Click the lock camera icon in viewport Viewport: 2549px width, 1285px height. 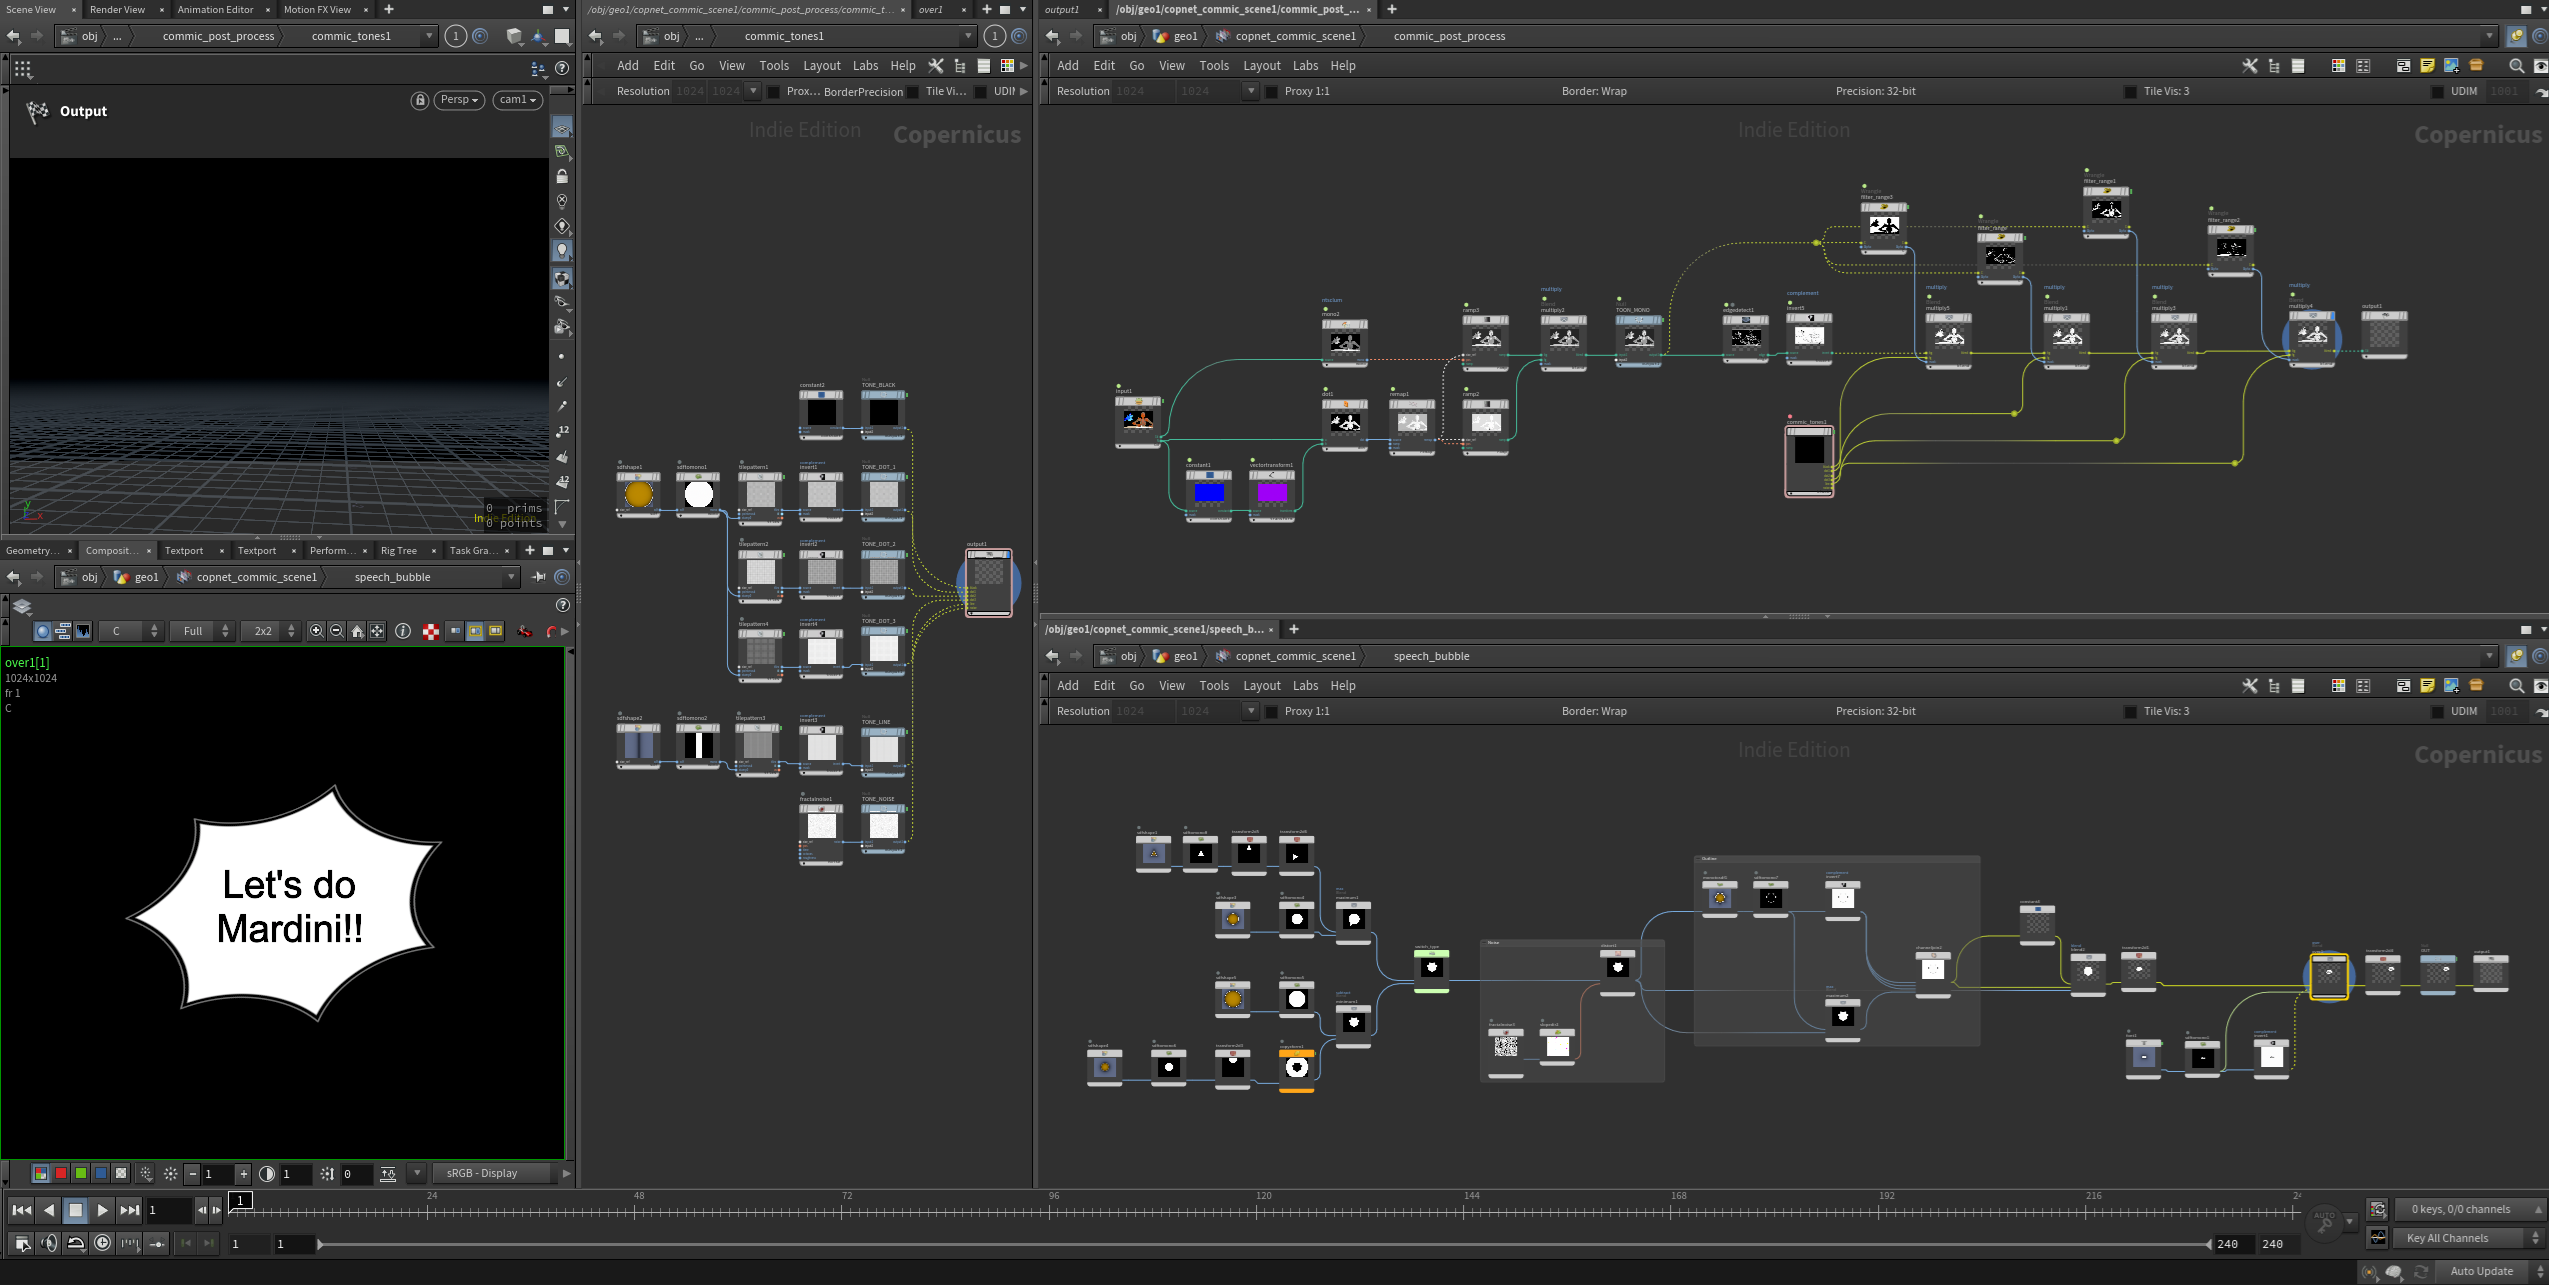click(x=420, y=100)
